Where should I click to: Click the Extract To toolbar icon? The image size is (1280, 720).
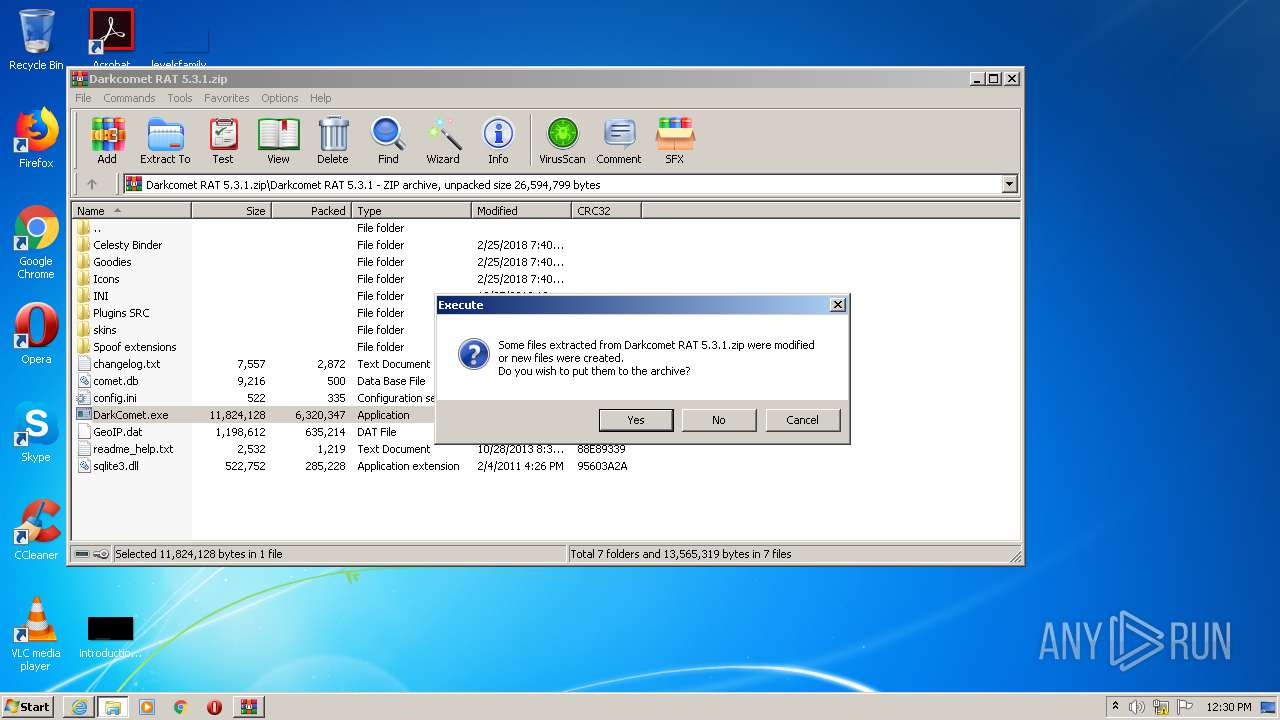click(165, 140)
